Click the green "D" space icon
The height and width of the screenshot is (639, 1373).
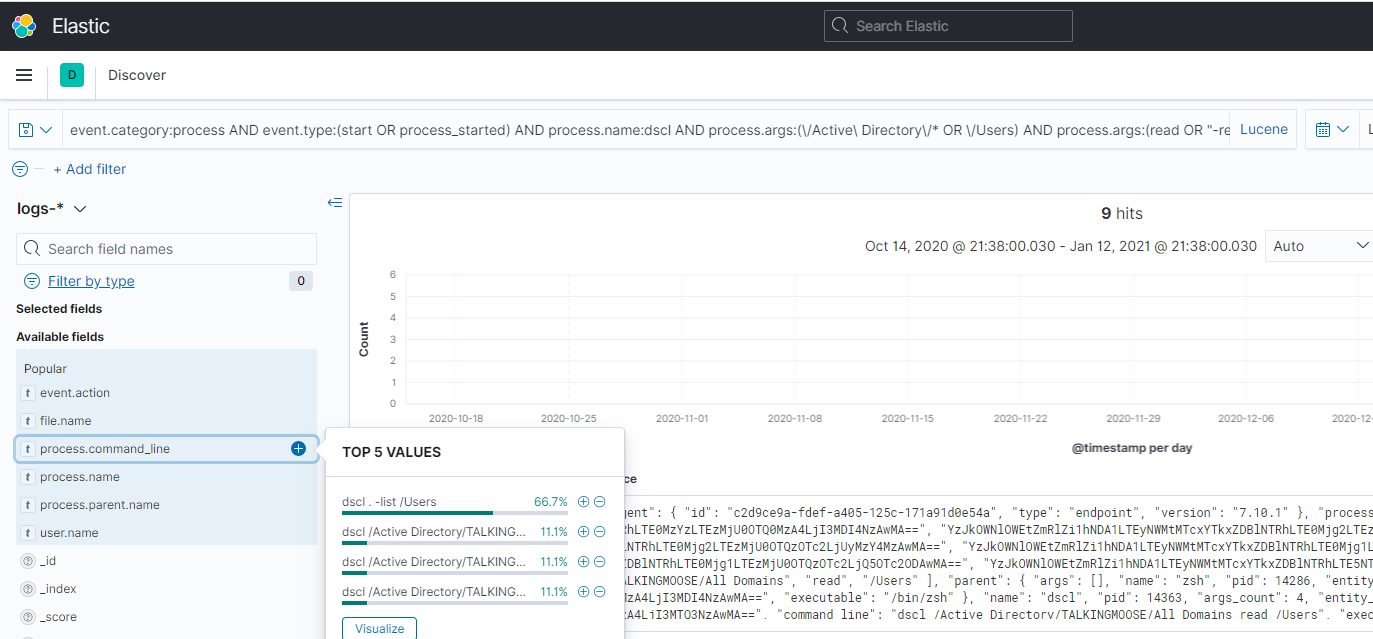pyautogui.click(x=70, y=75)
